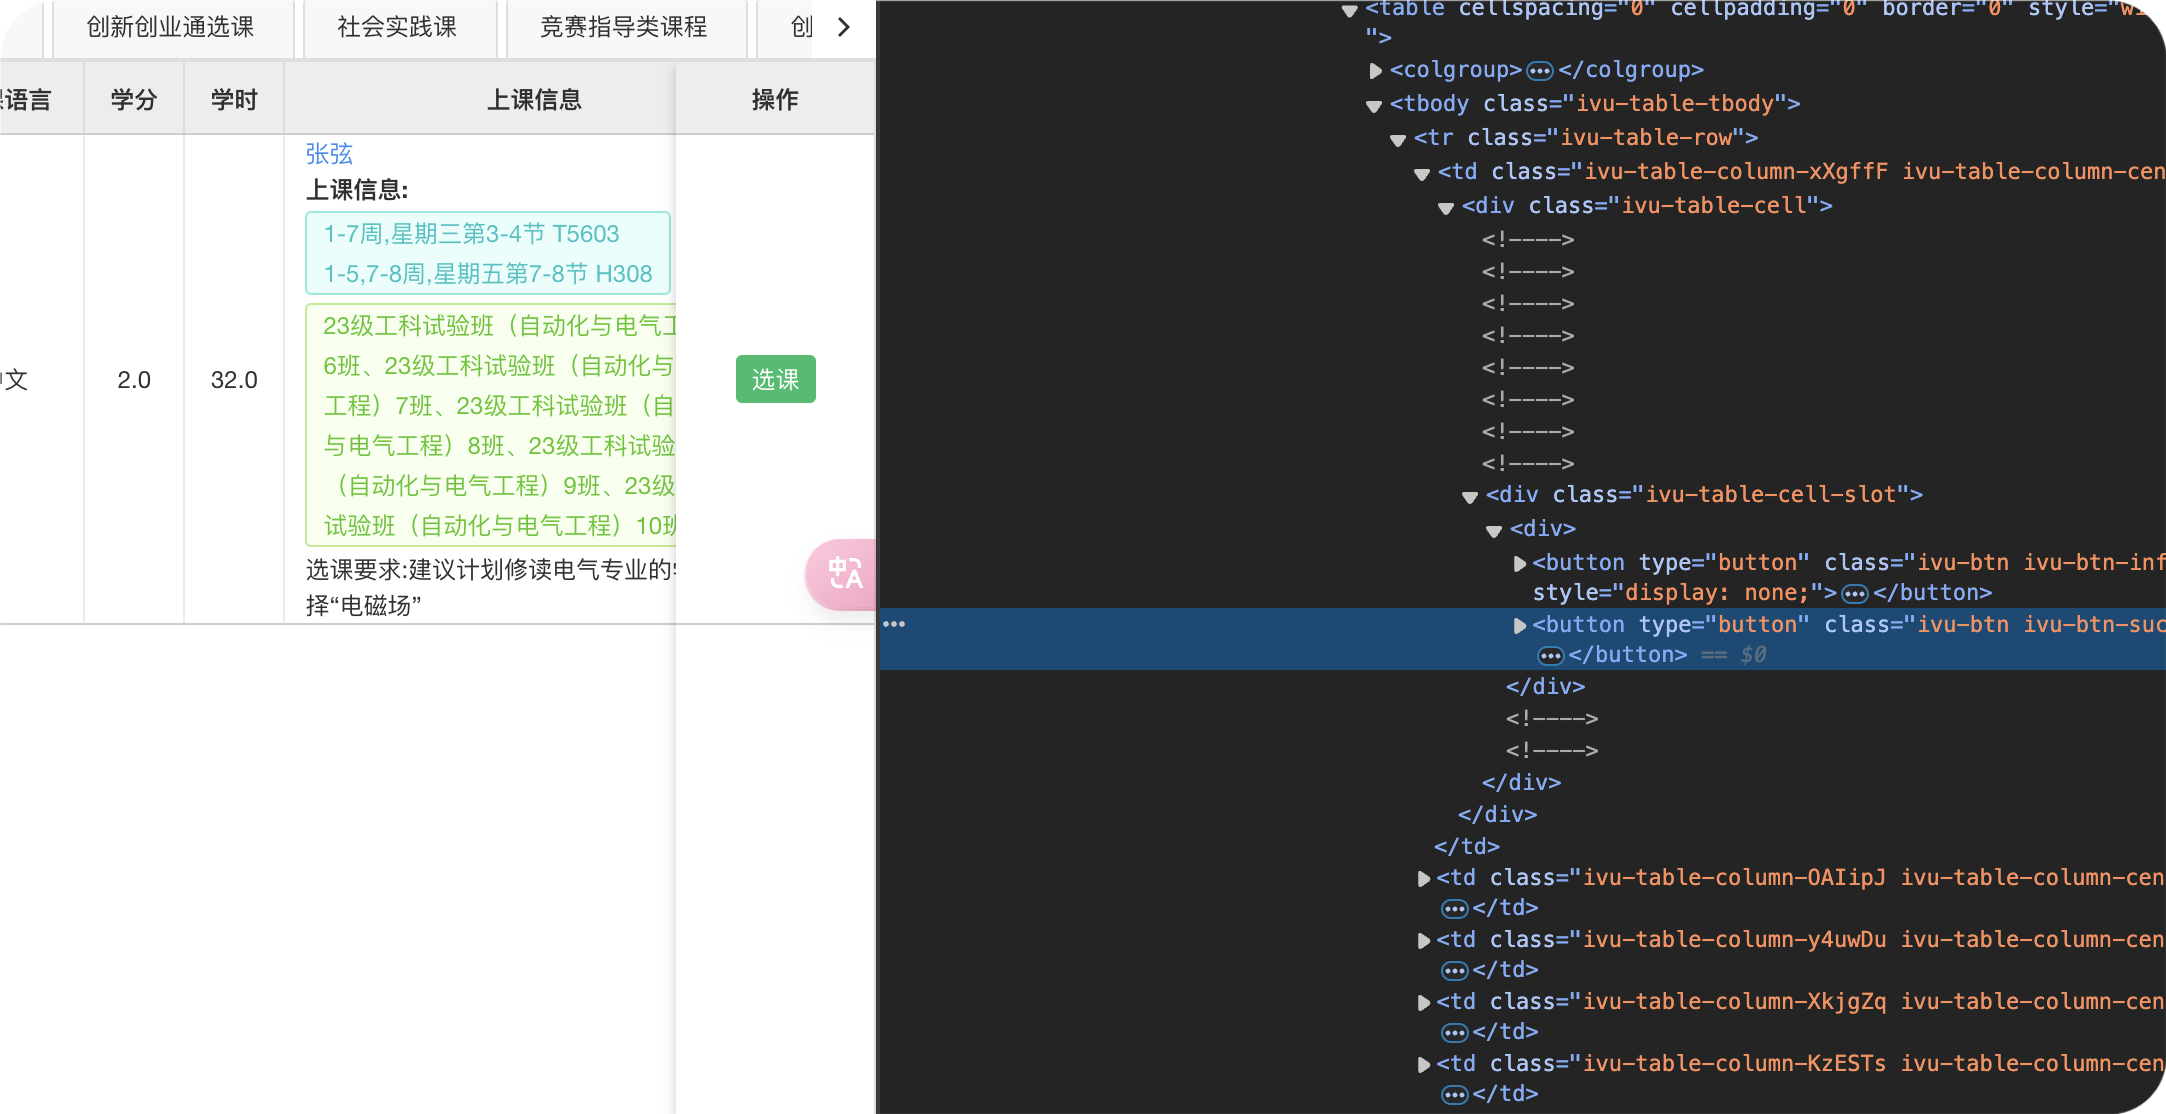Switch to 社会实践课 tab
The height and width of the screenshot is (1114, 2166).
(x=397, y=27)
